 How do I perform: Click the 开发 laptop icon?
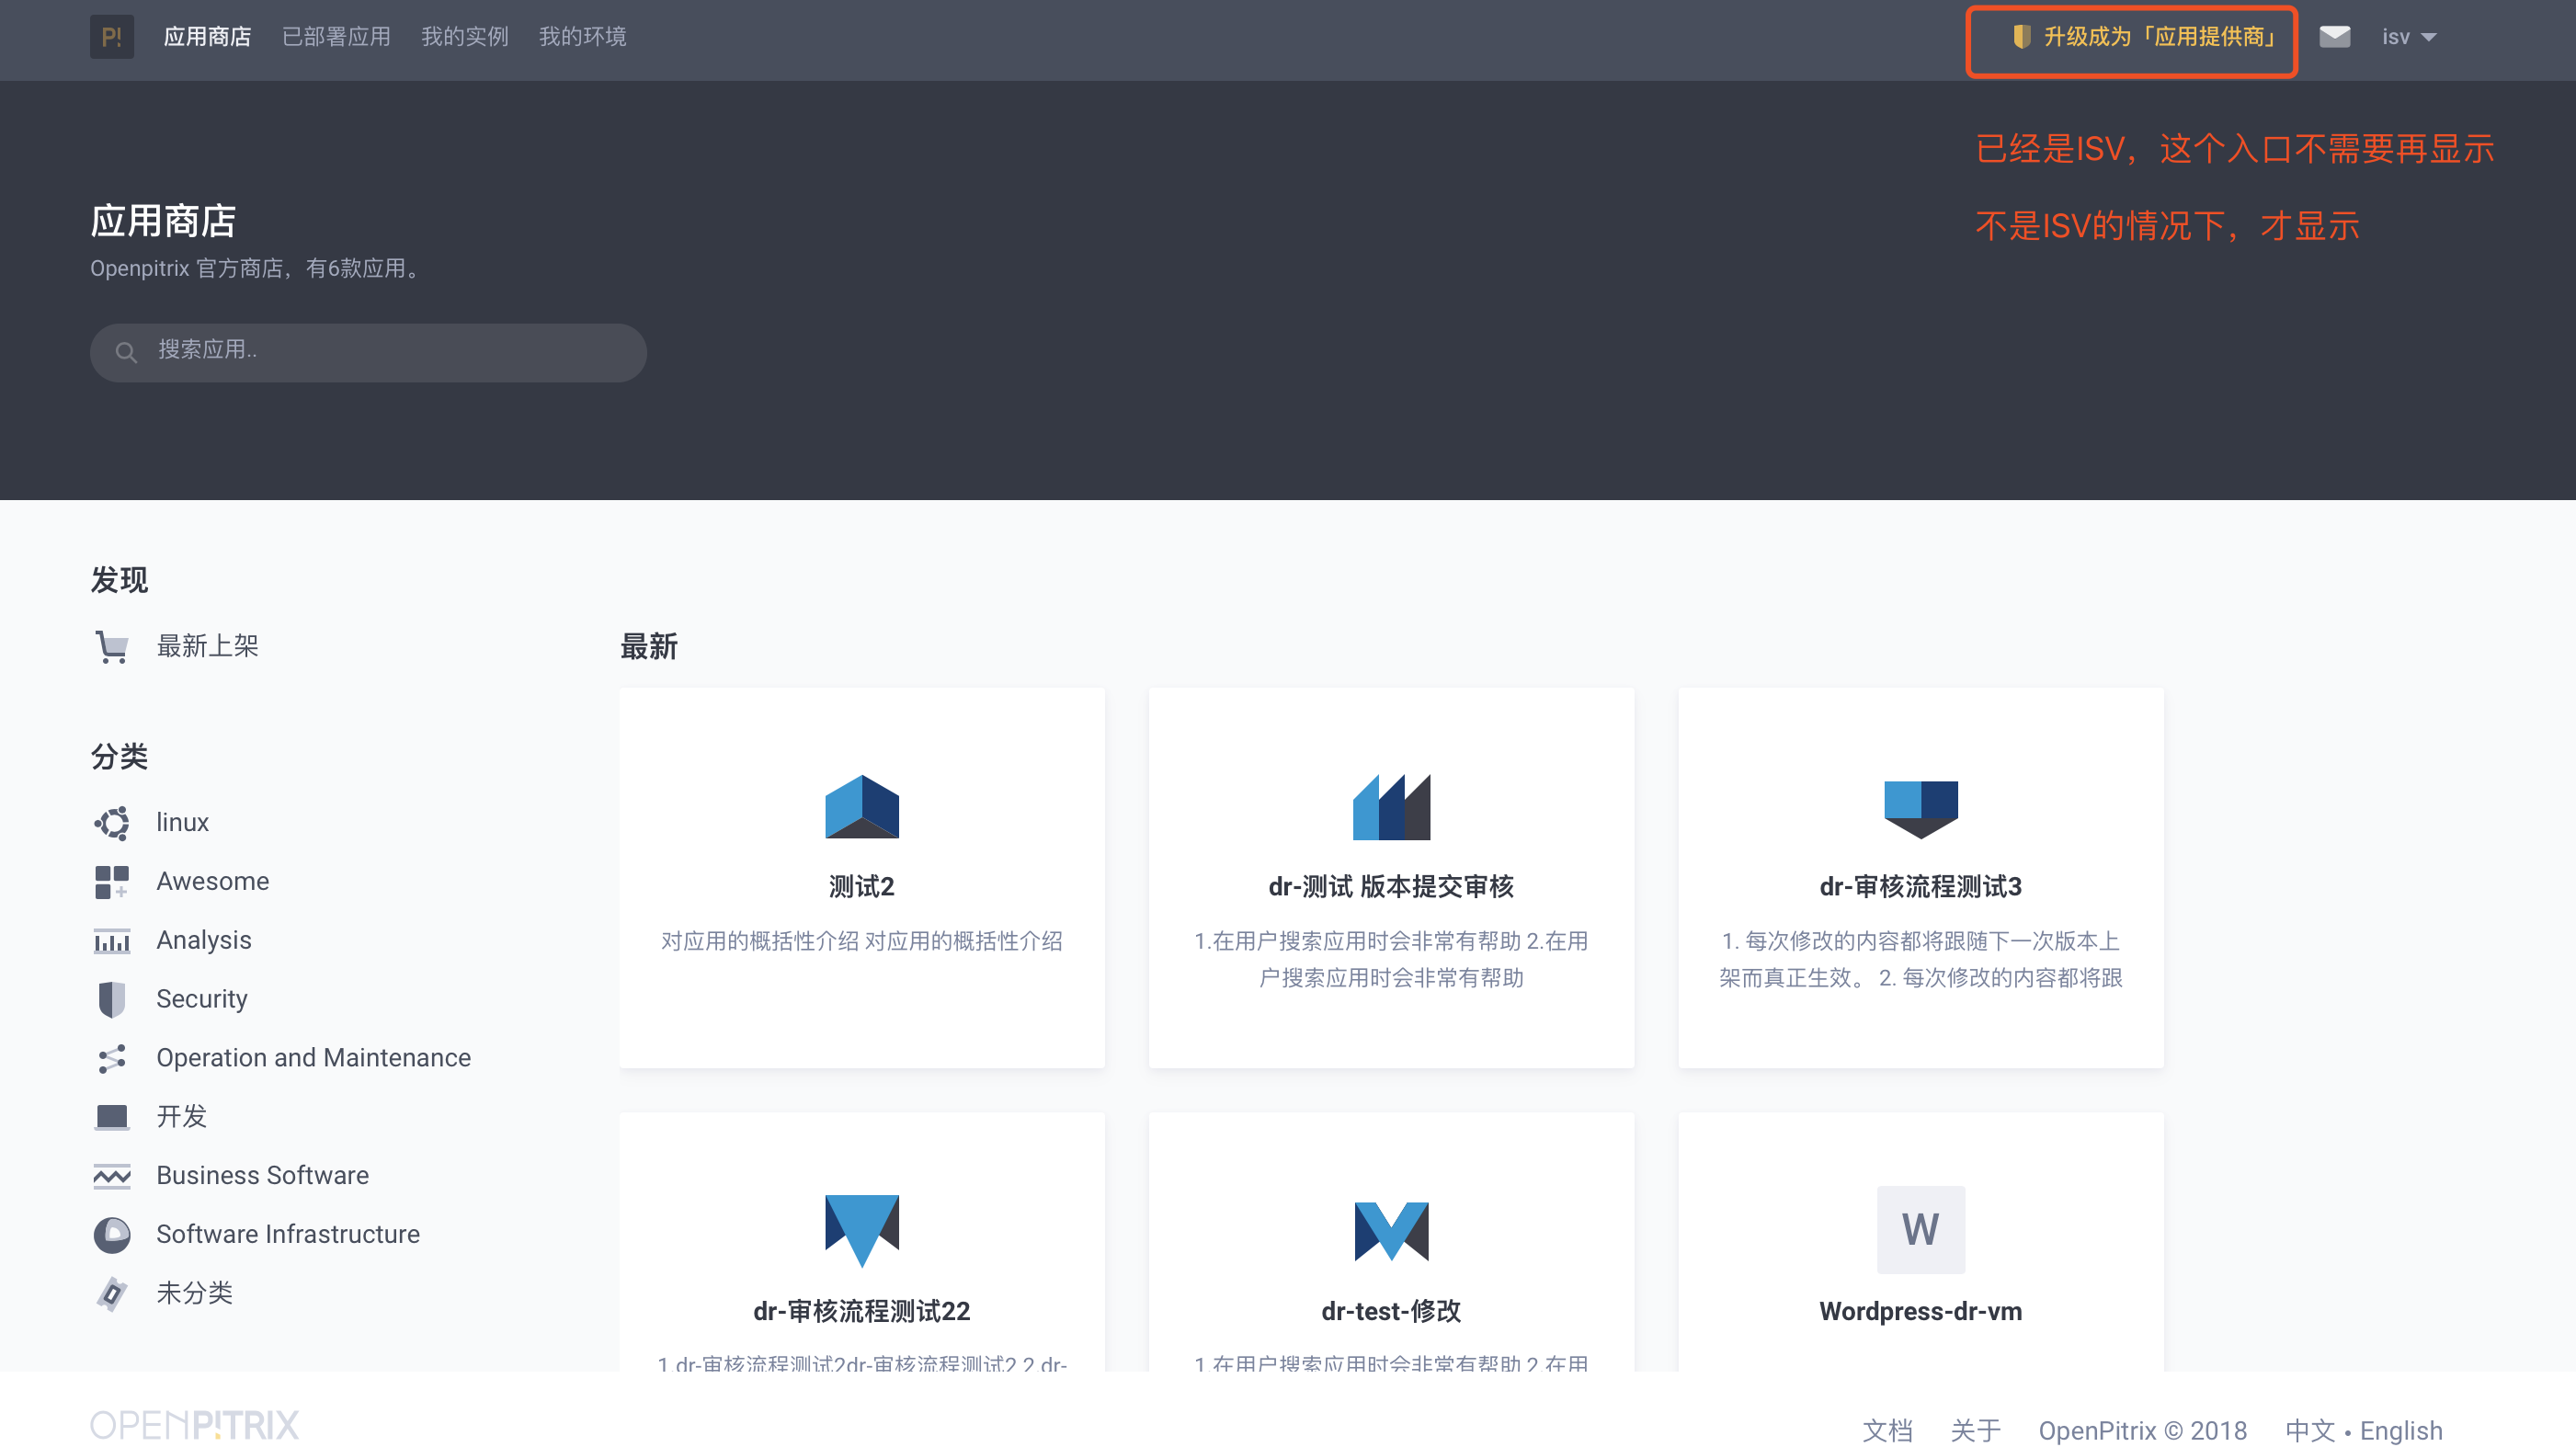point(111,1116)
